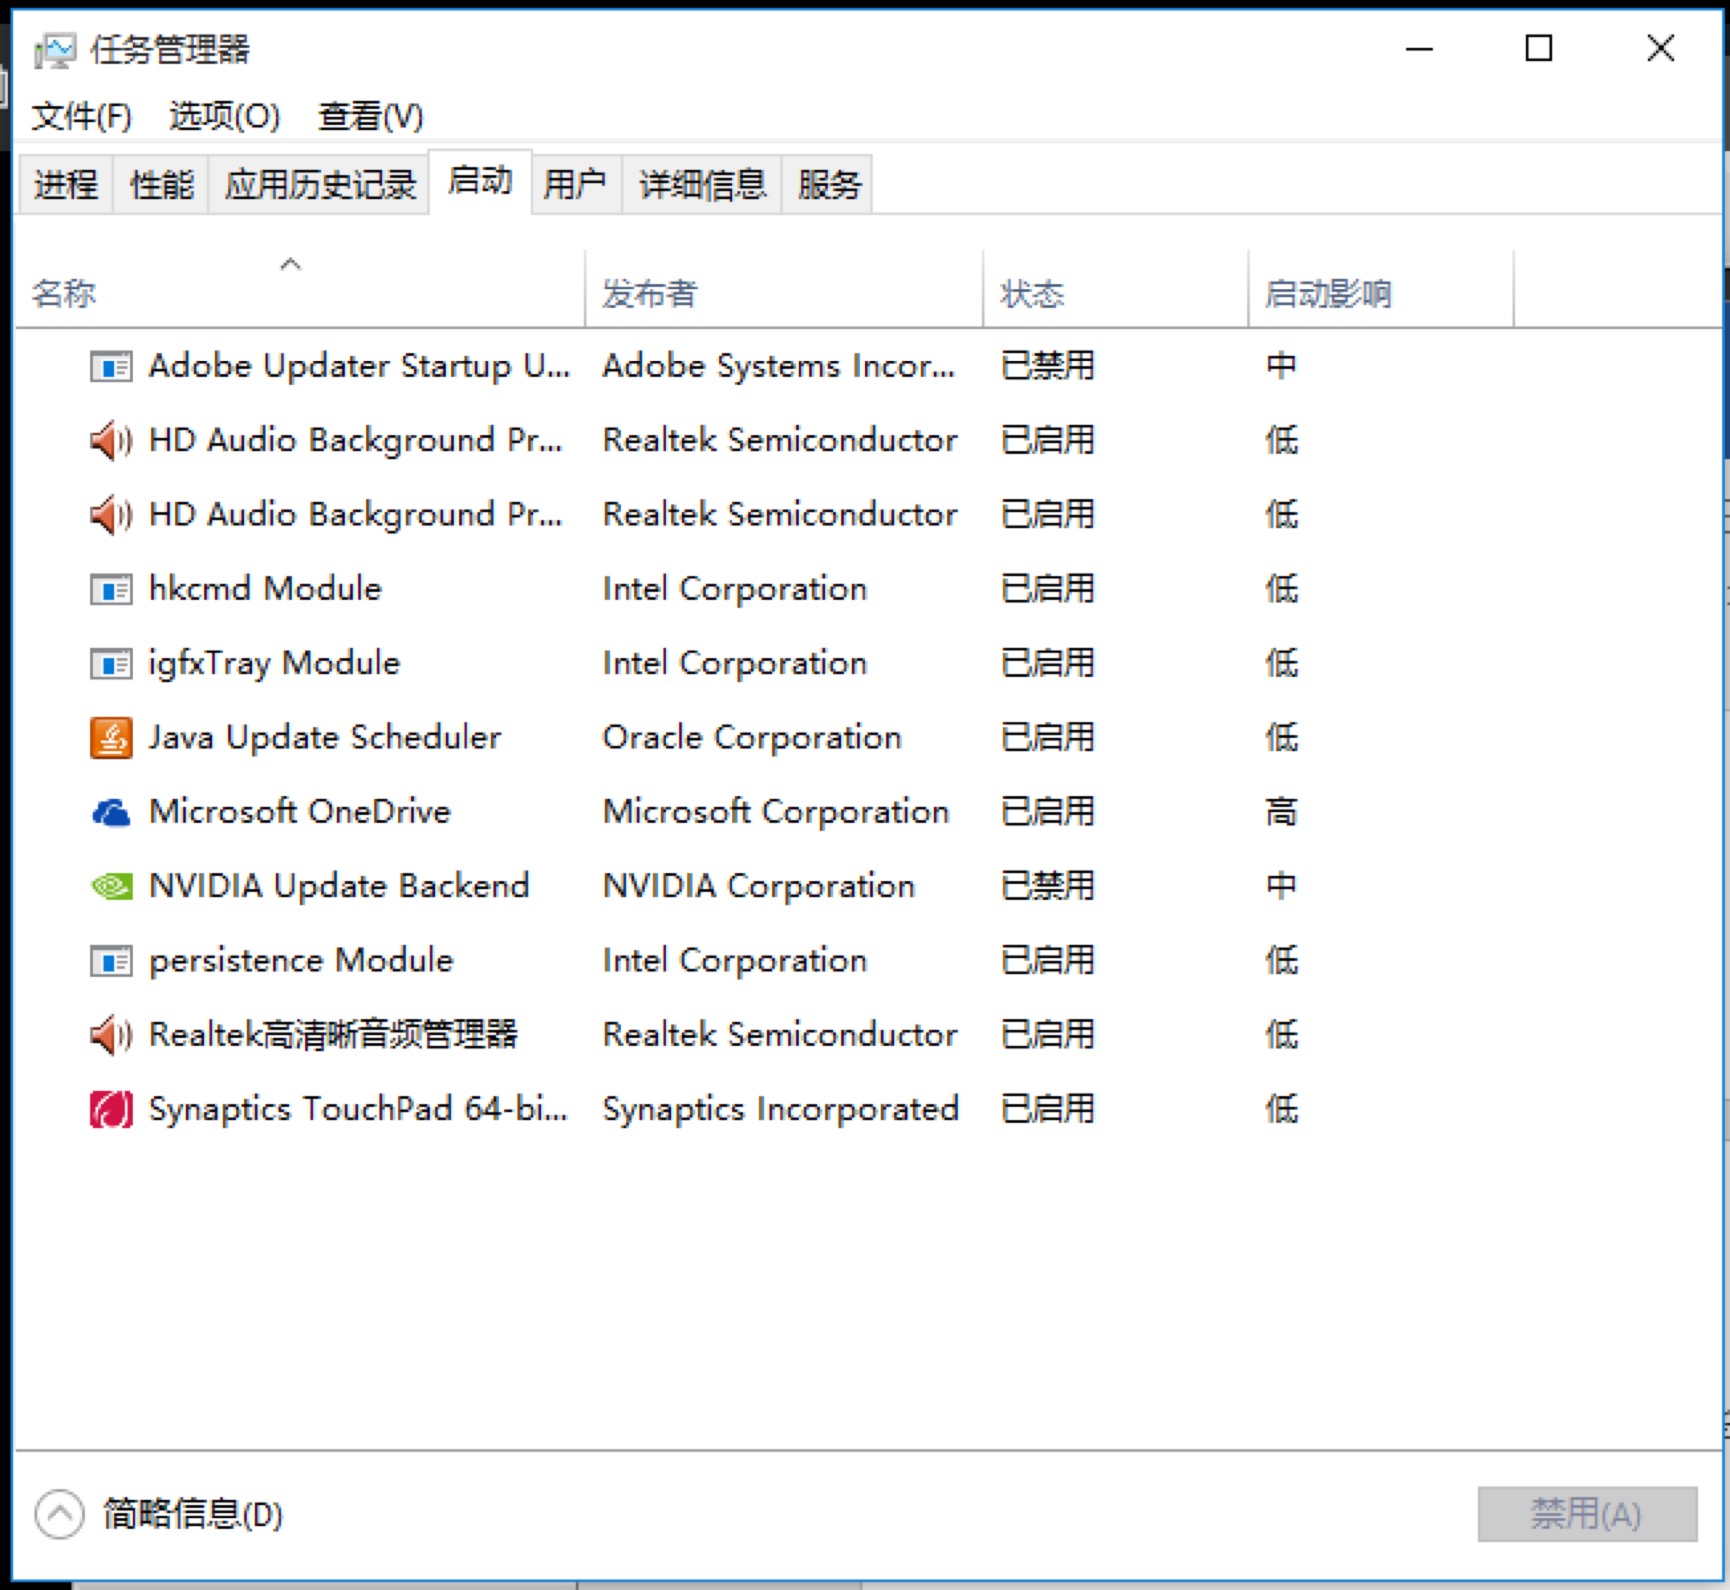1730x1590 pixels.
Task: Select the NVIDIA Update Backend entry
Action: [339, 886]
